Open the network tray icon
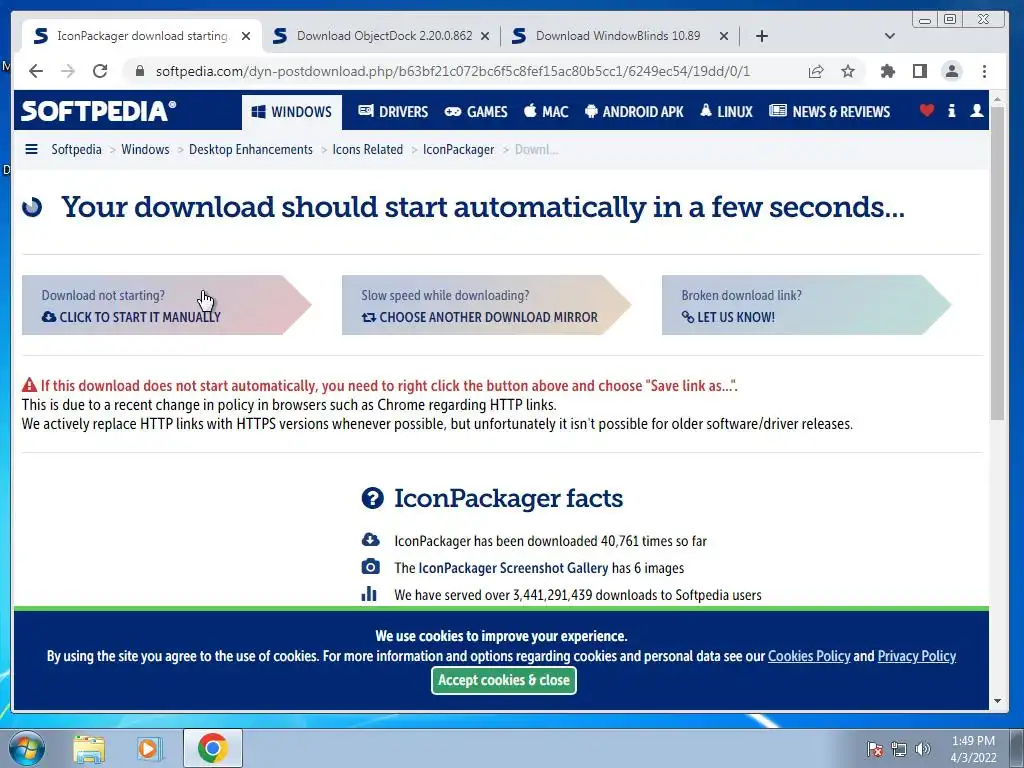 point(899,749)
